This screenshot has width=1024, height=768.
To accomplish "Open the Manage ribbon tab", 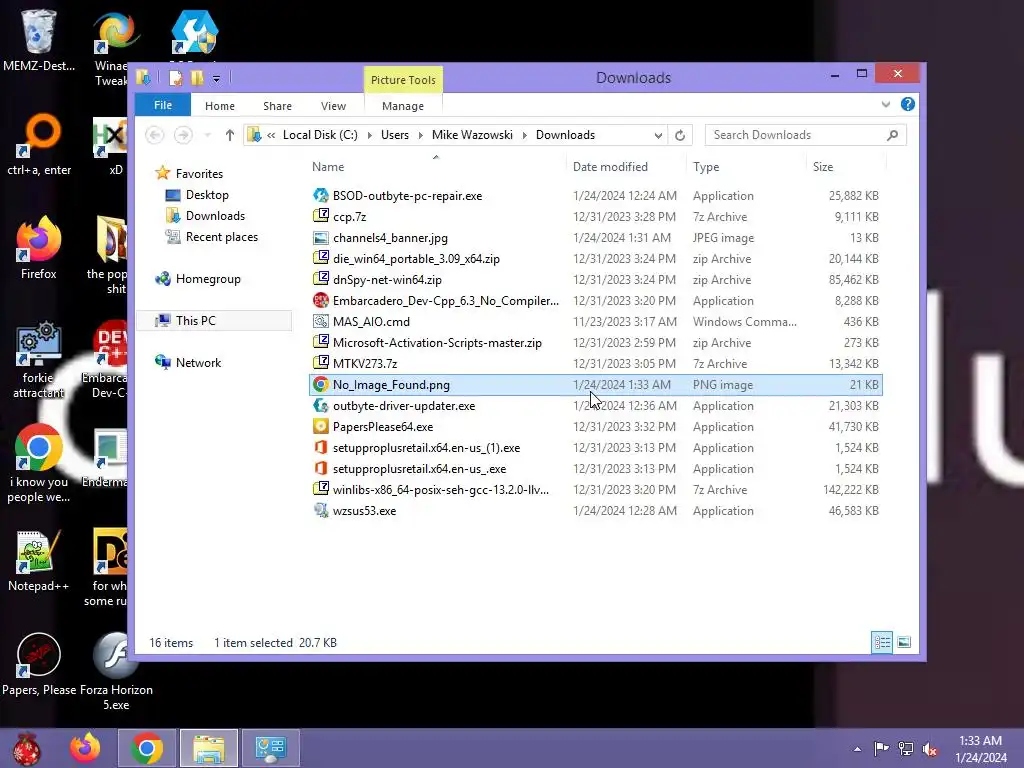I will click(x=403, y=106).
